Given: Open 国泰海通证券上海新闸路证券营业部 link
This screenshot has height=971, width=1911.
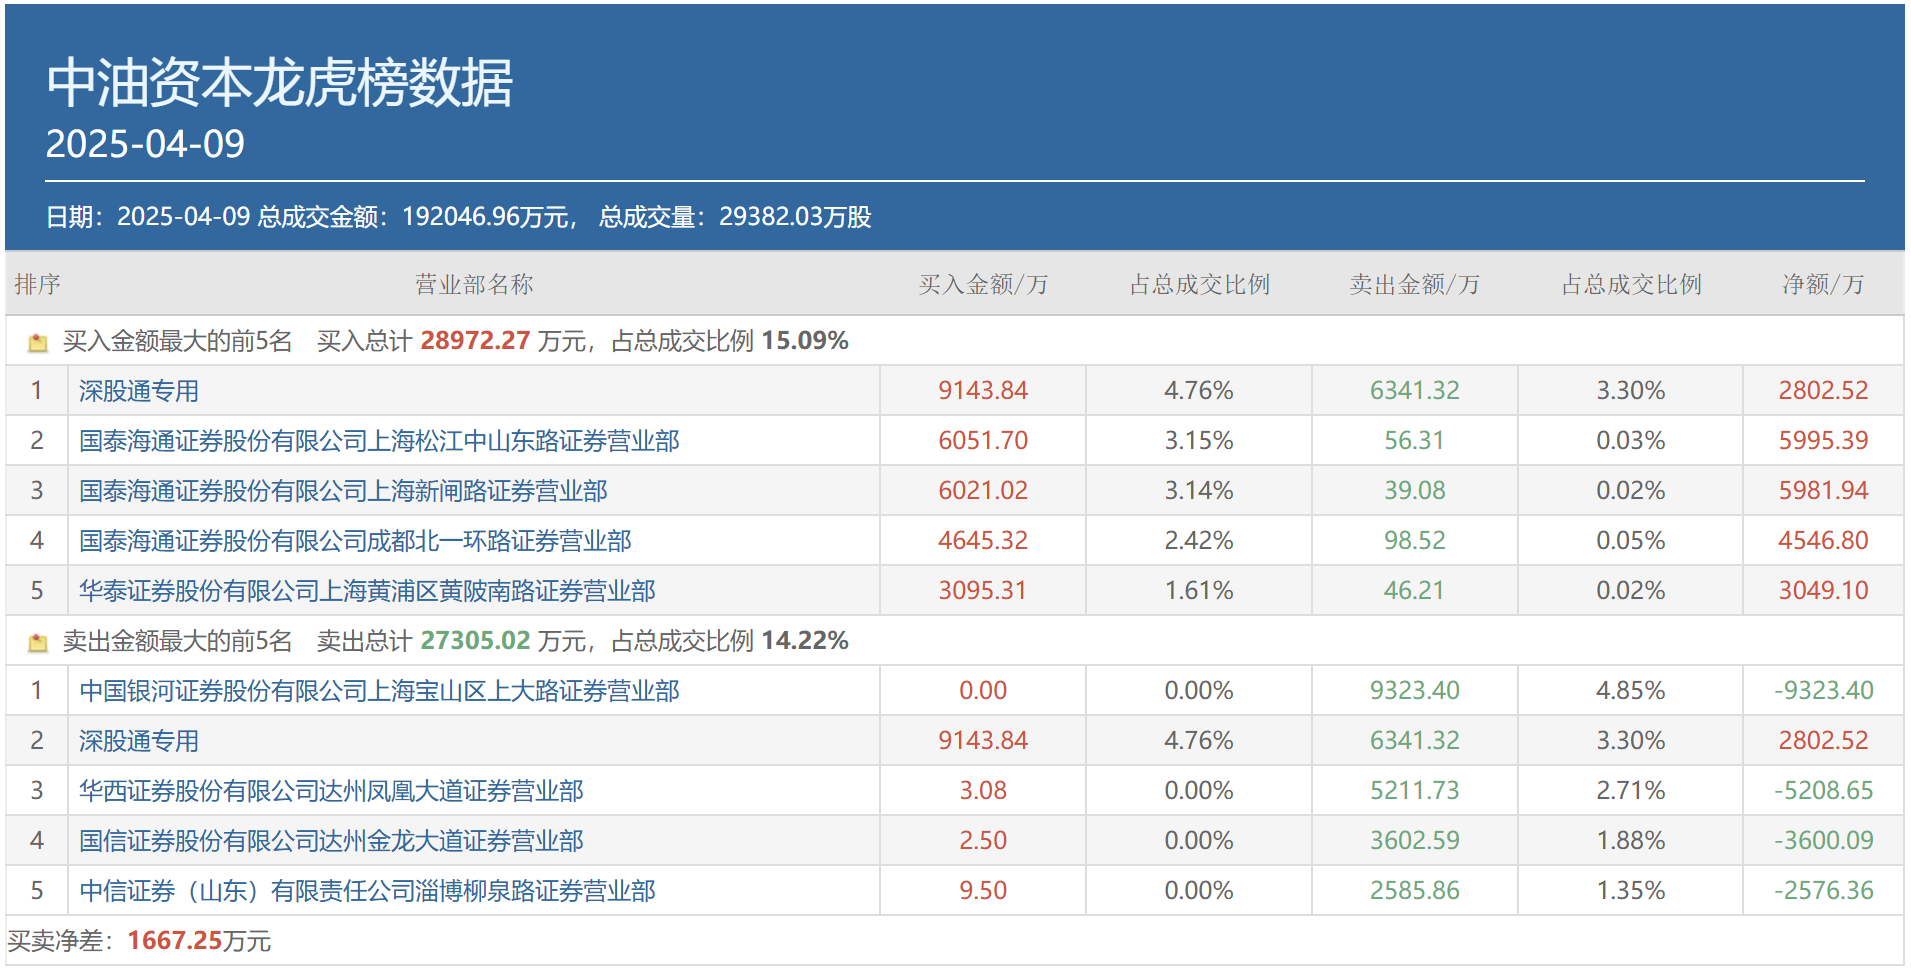Looking at the screenshot, I should (343, 491).
